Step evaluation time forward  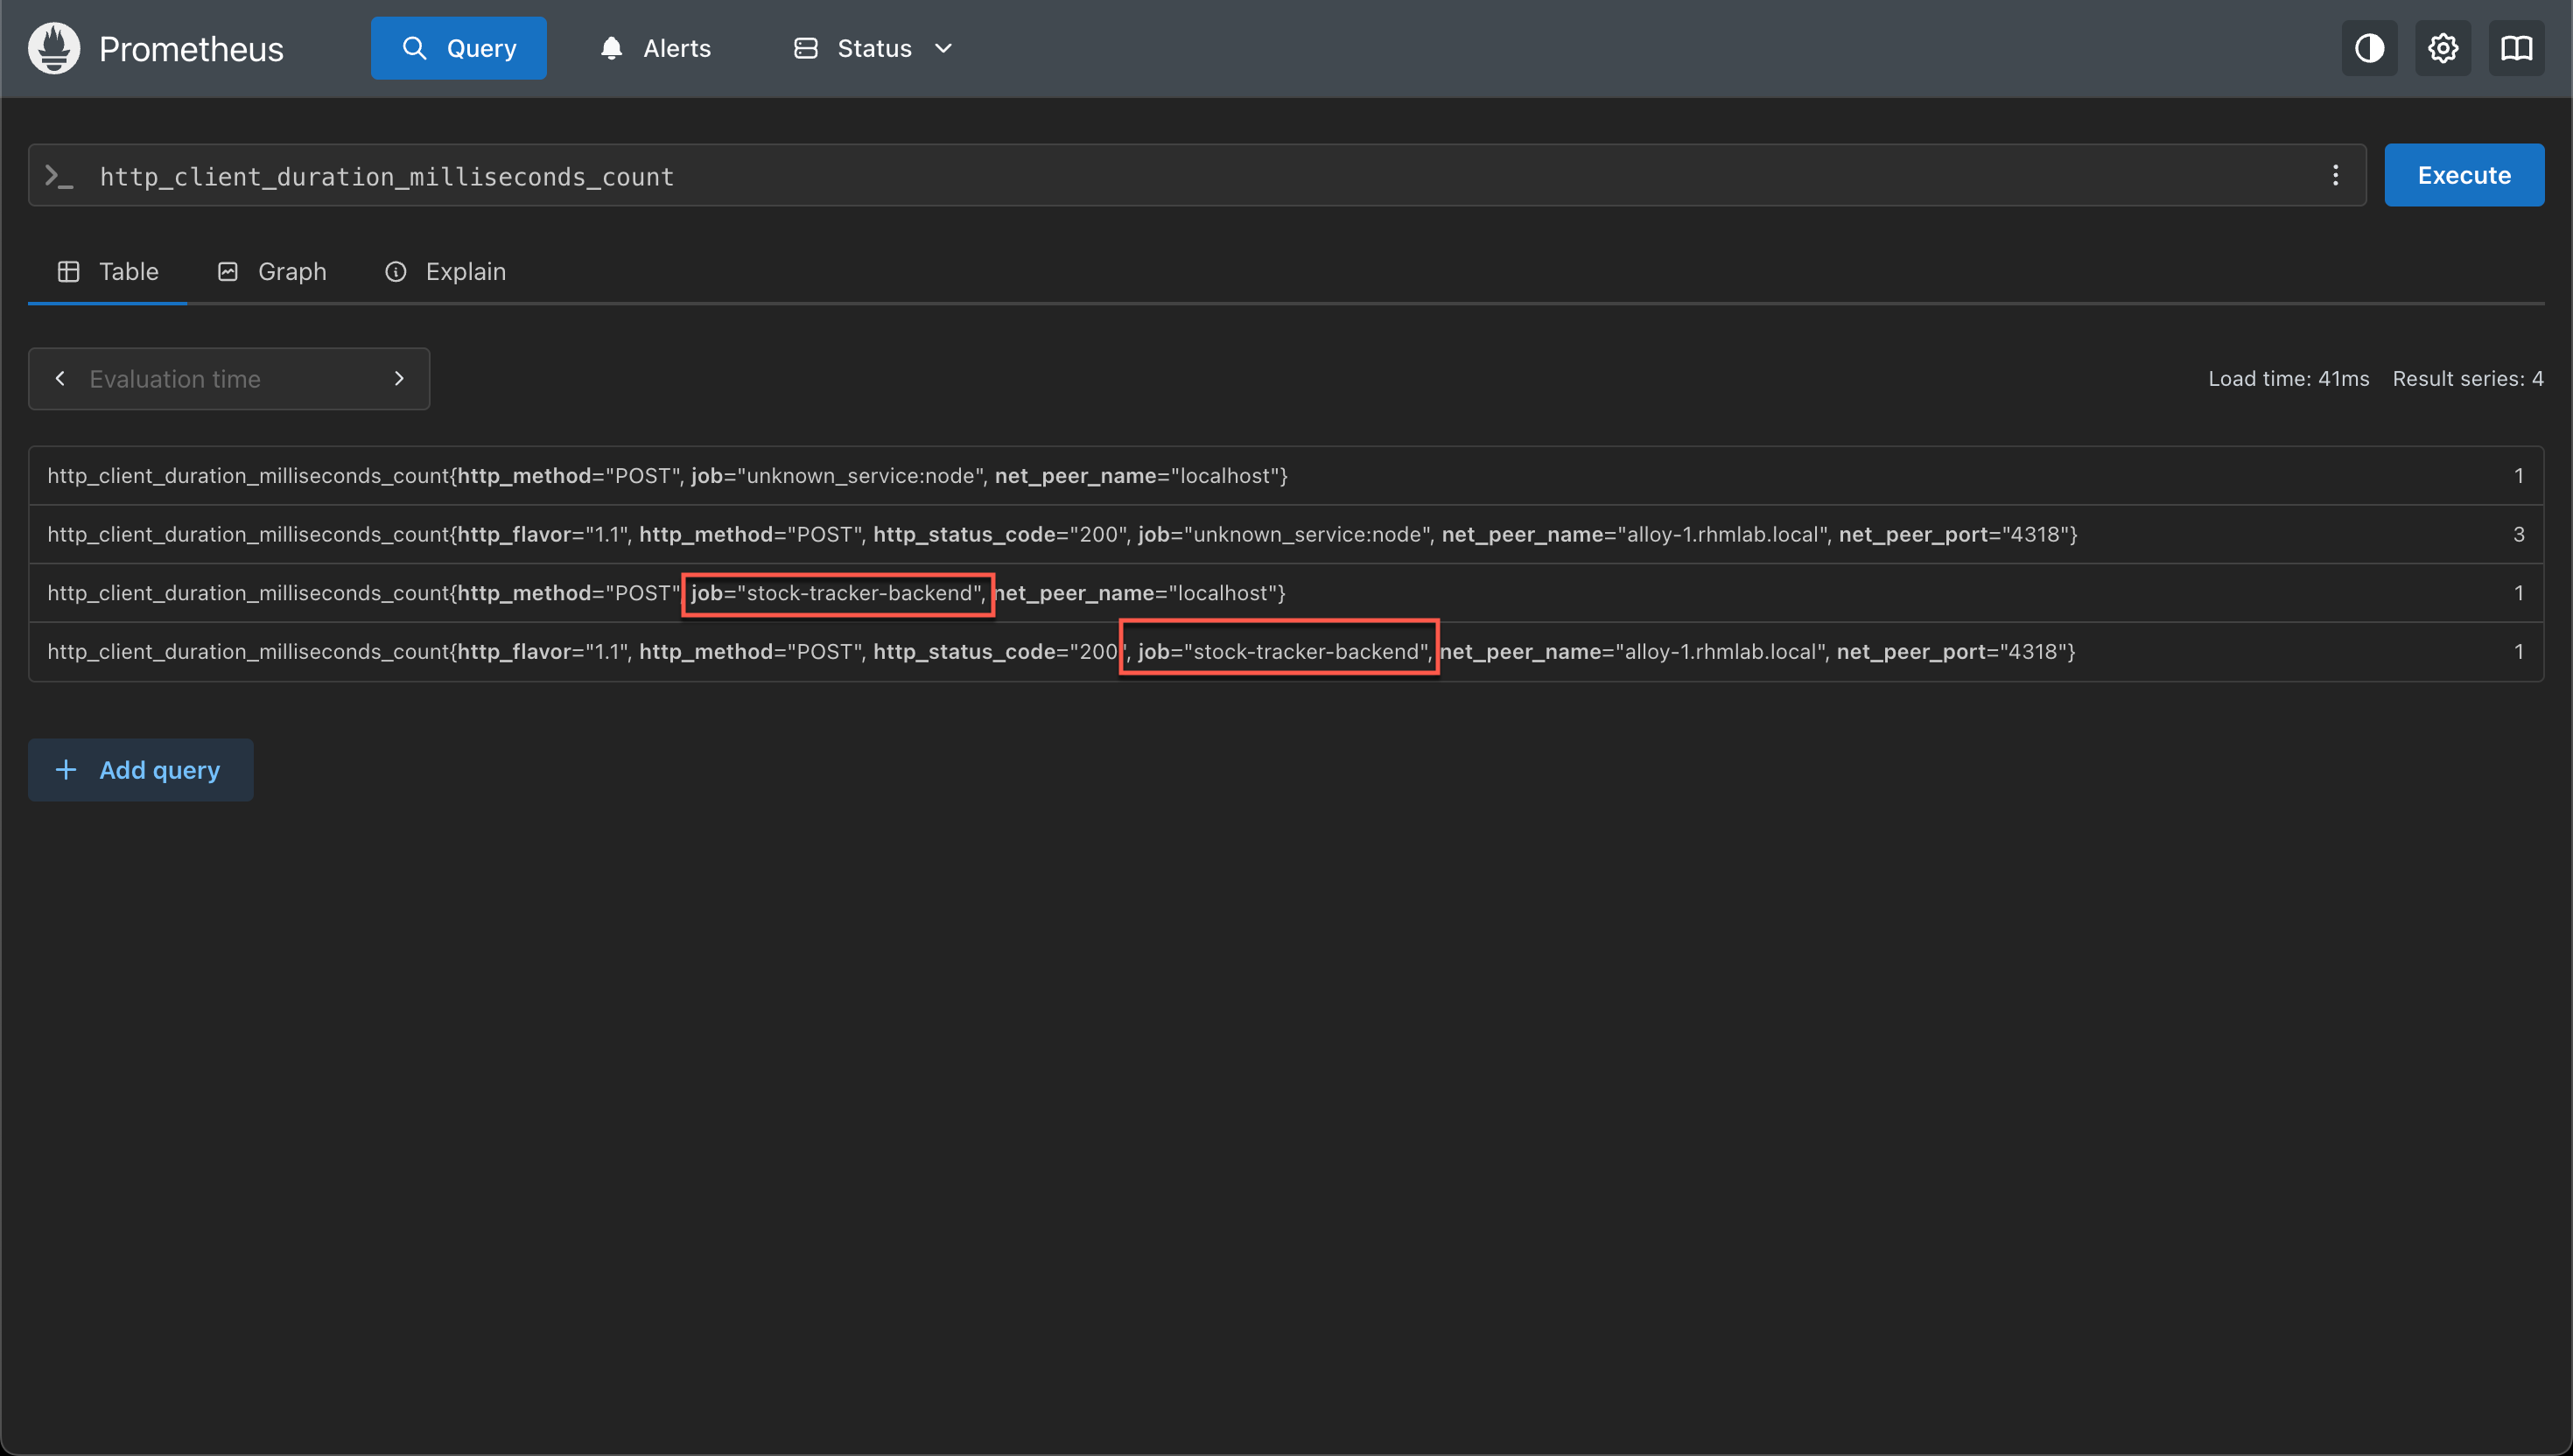(x=399, y=379)
